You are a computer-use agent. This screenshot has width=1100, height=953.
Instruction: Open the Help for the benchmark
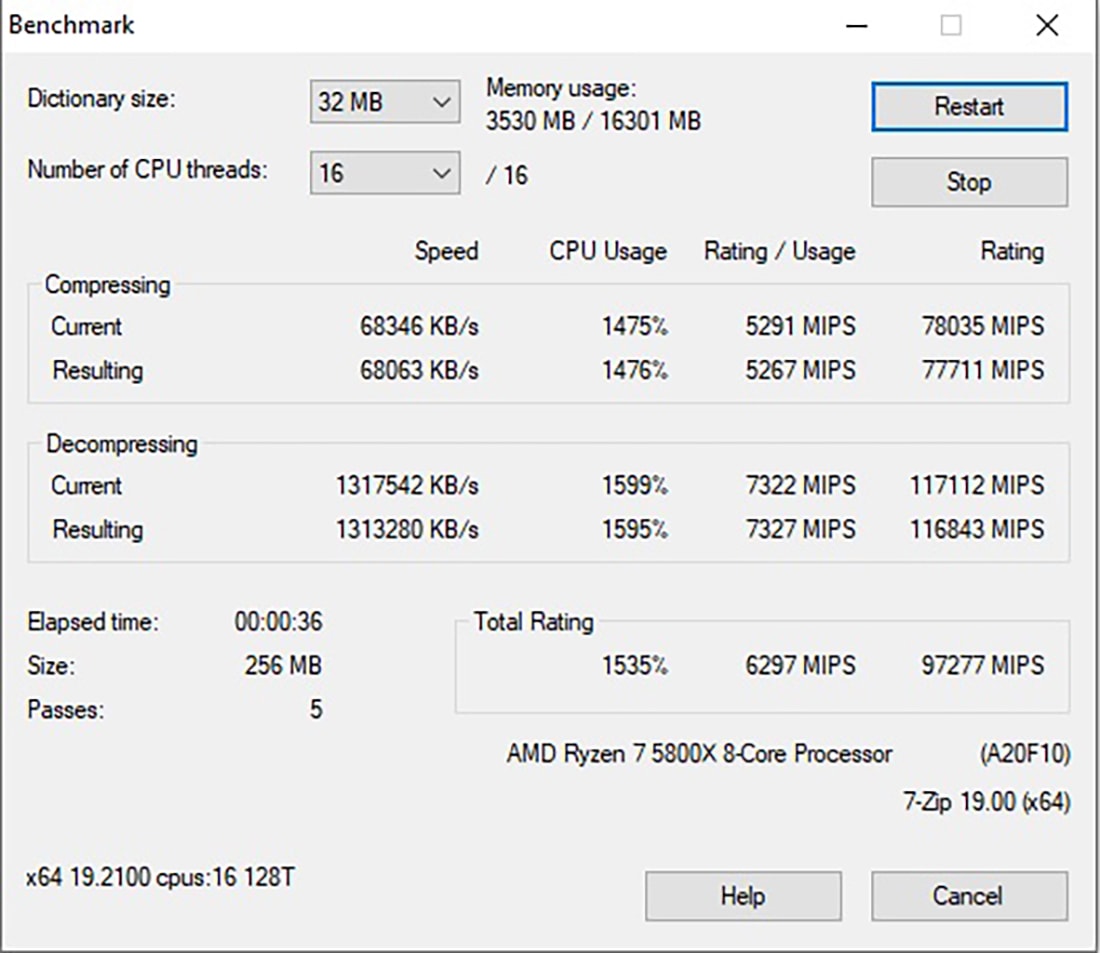(x=742, y=896)
